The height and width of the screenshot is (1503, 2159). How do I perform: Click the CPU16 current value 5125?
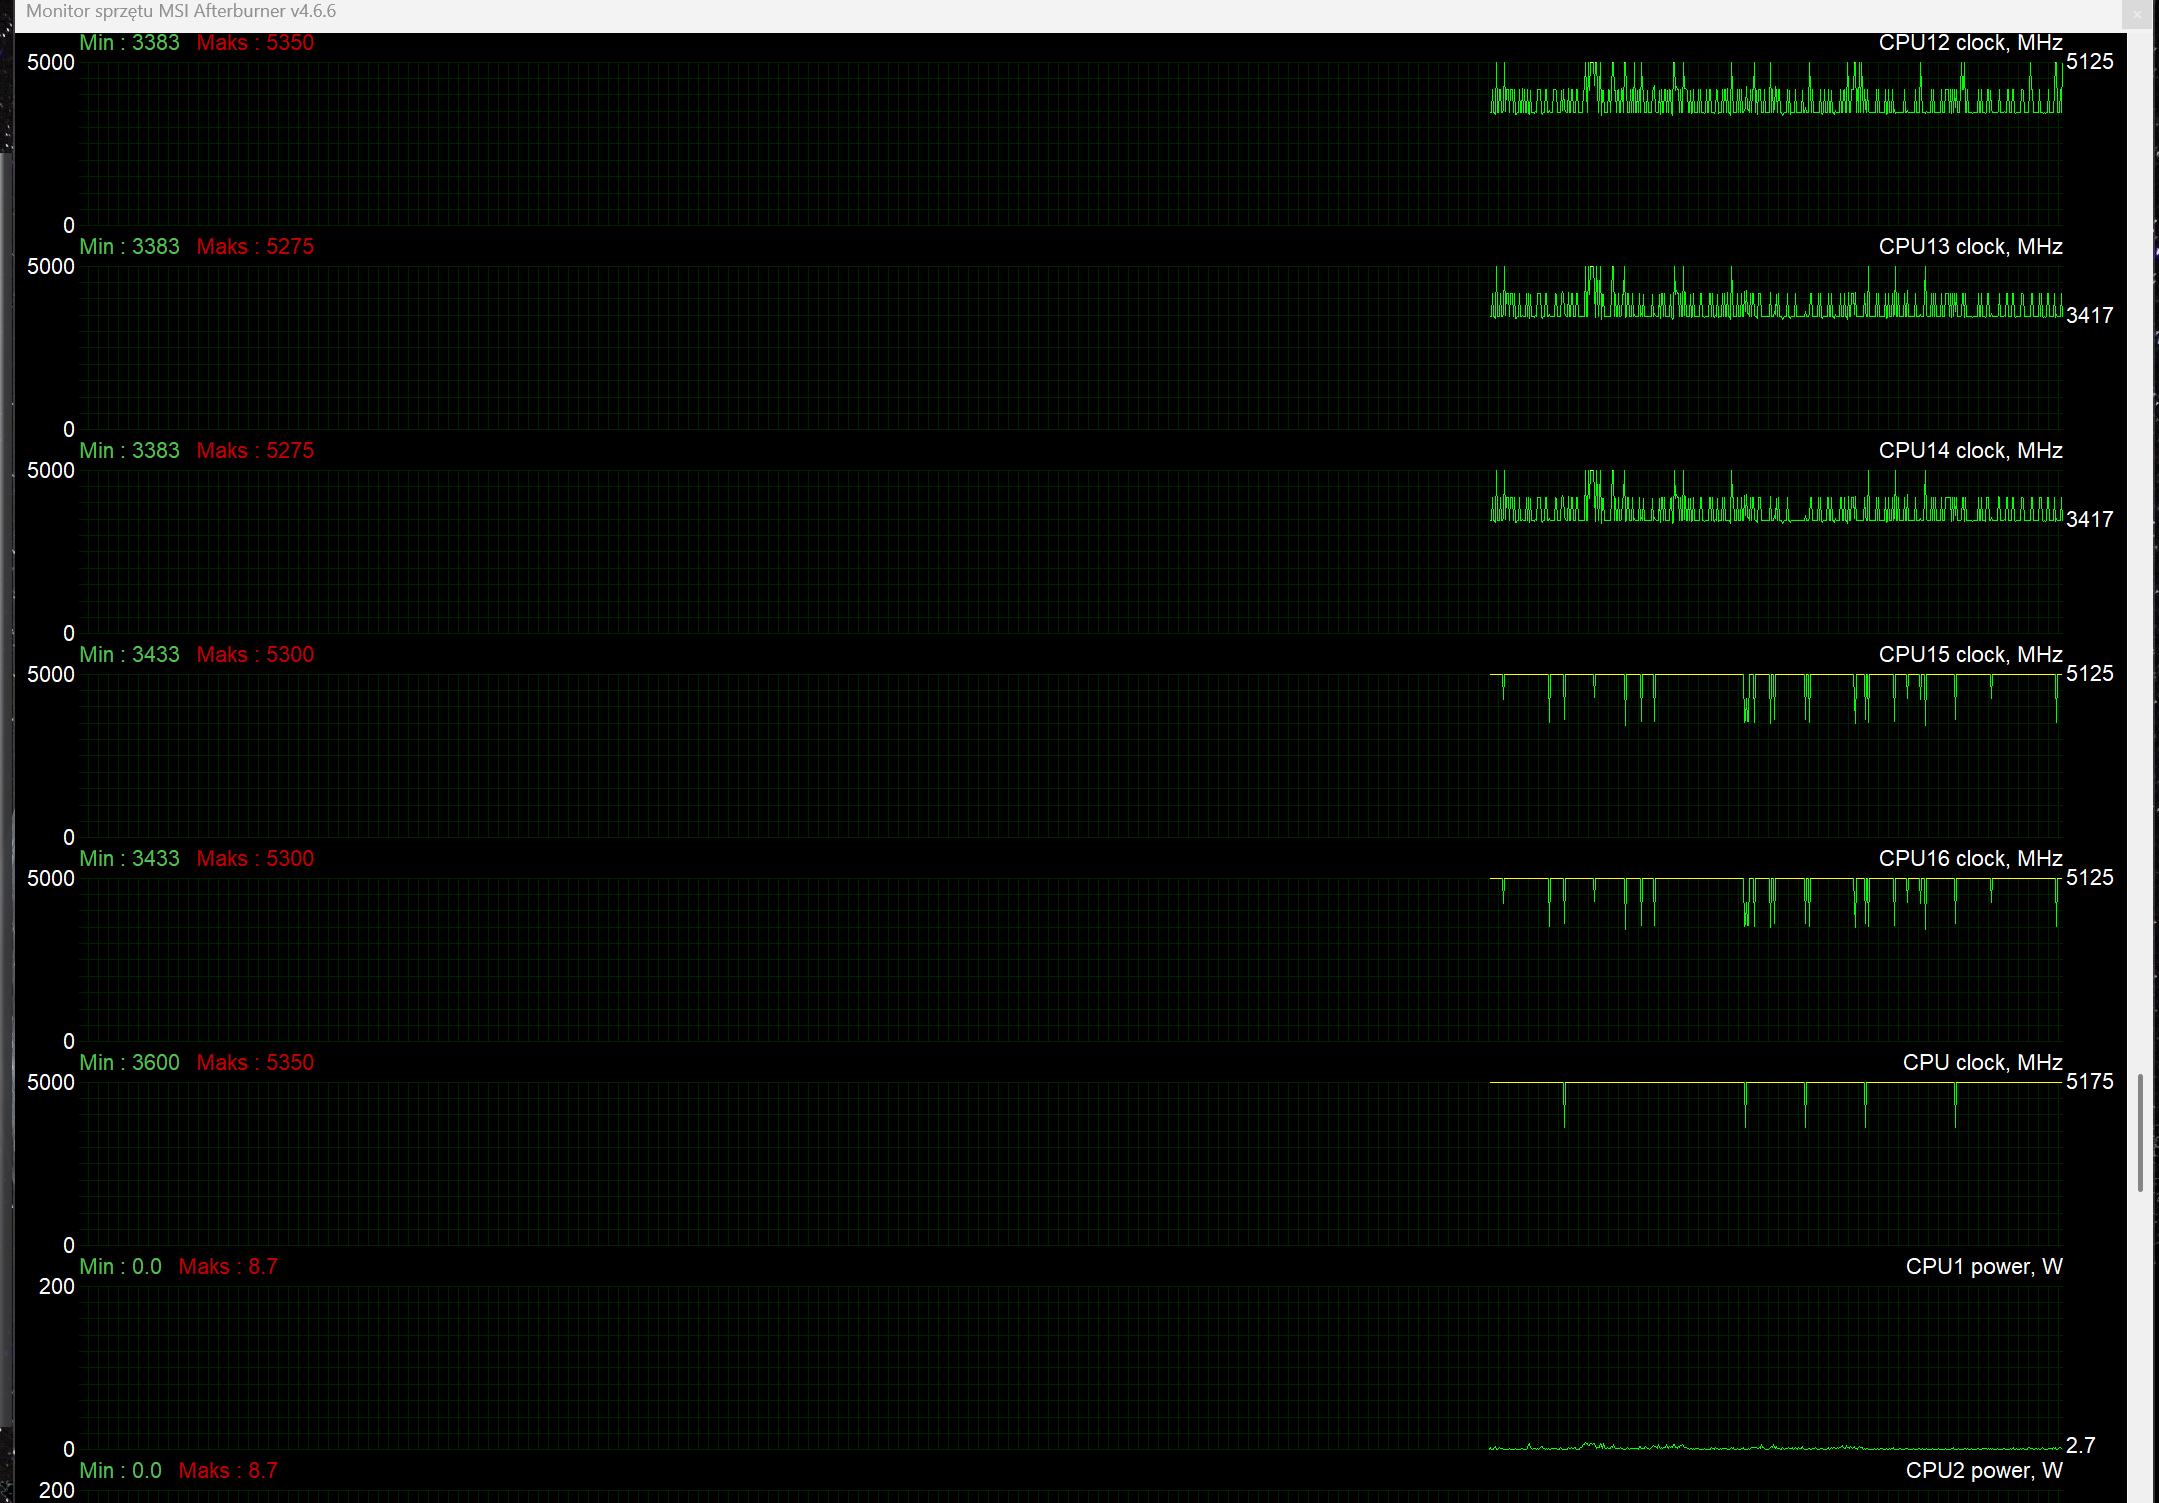(2089, 878)
